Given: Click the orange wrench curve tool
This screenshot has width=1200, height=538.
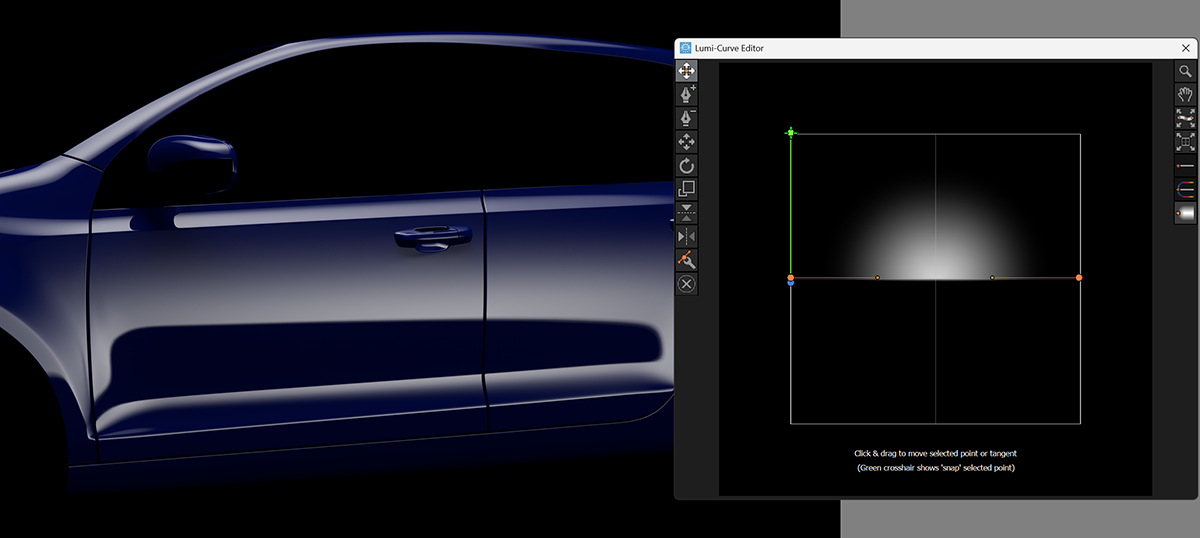Looking at the screenshot, I should (x=687, y=260).
